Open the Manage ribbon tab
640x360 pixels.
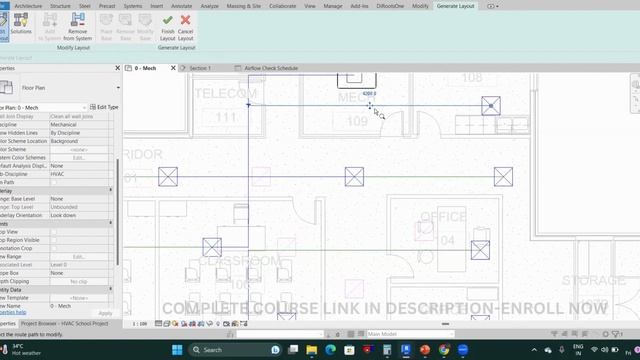[333, 6]
